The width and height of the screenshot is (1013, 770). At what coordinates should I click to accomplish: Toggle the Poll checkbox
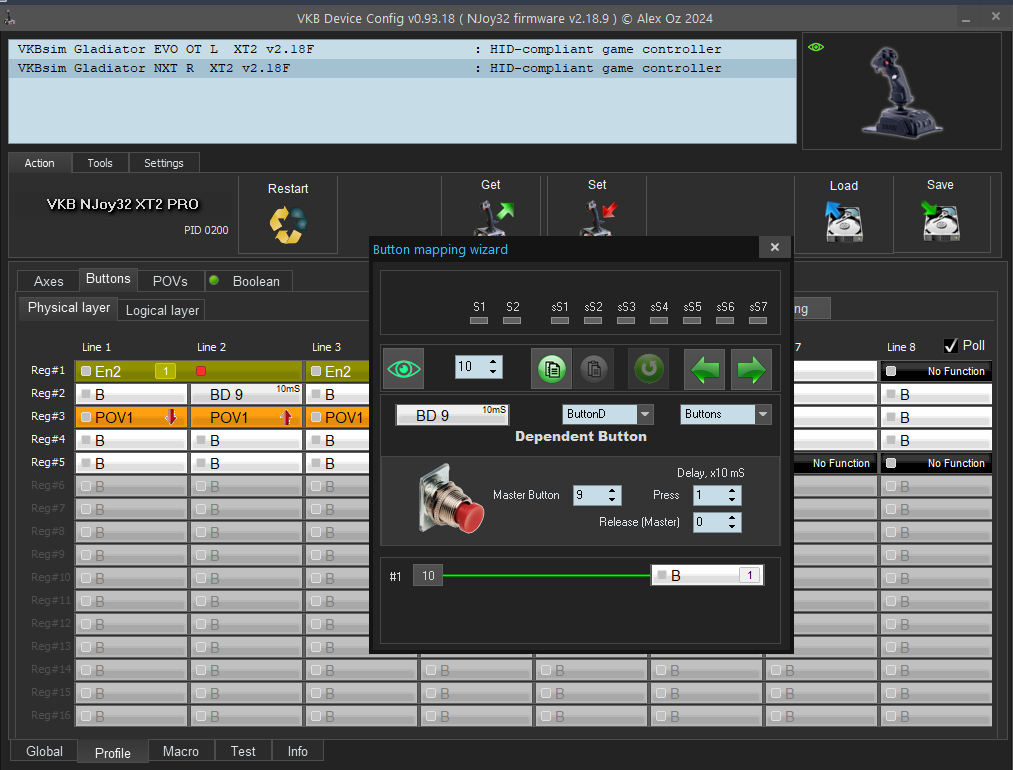click(950, 346)
